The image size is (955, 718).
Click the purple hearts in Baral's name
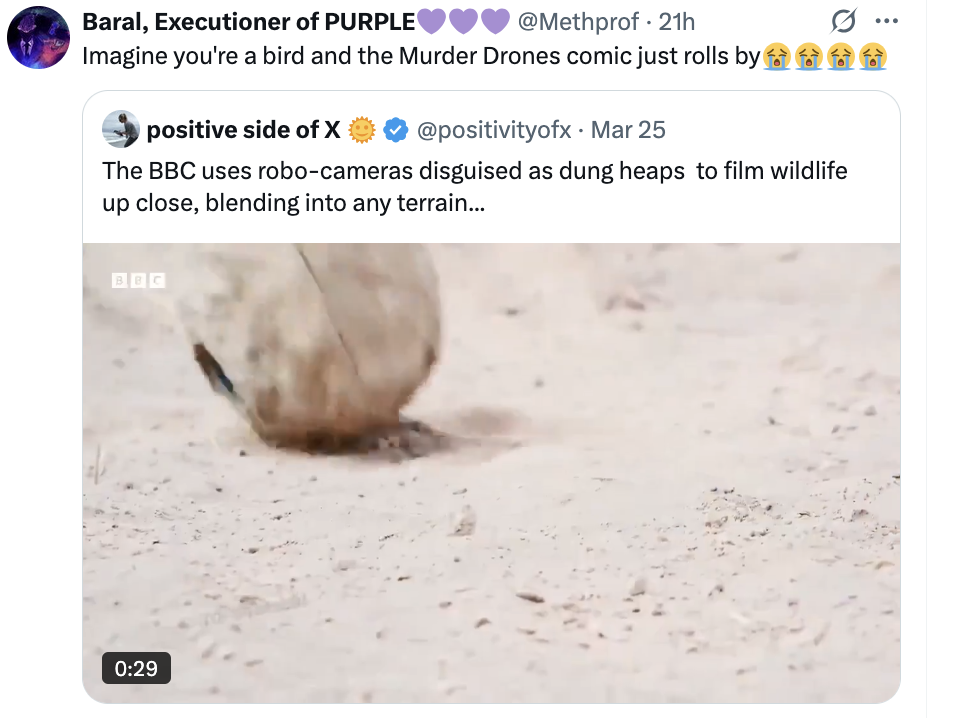tap(463, 21)
